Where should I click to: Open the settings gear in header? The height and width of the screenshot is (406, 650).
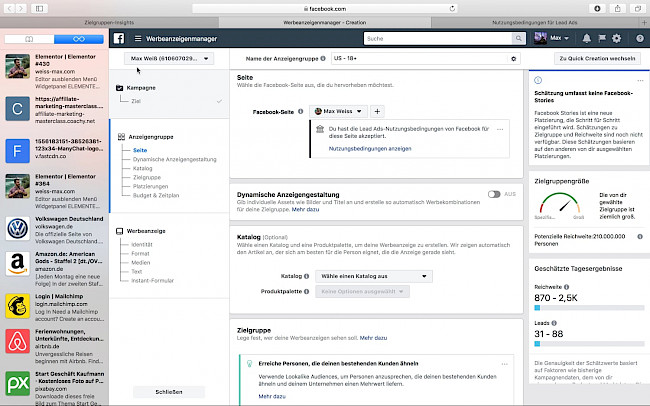pos(616,38)
